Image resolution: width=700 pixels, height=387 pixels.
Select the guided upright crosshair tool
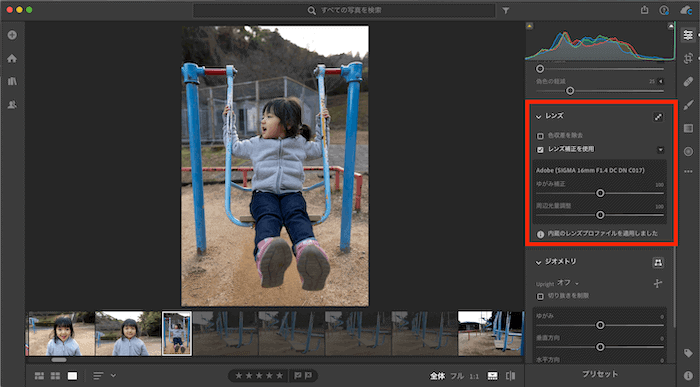(658, 283)
